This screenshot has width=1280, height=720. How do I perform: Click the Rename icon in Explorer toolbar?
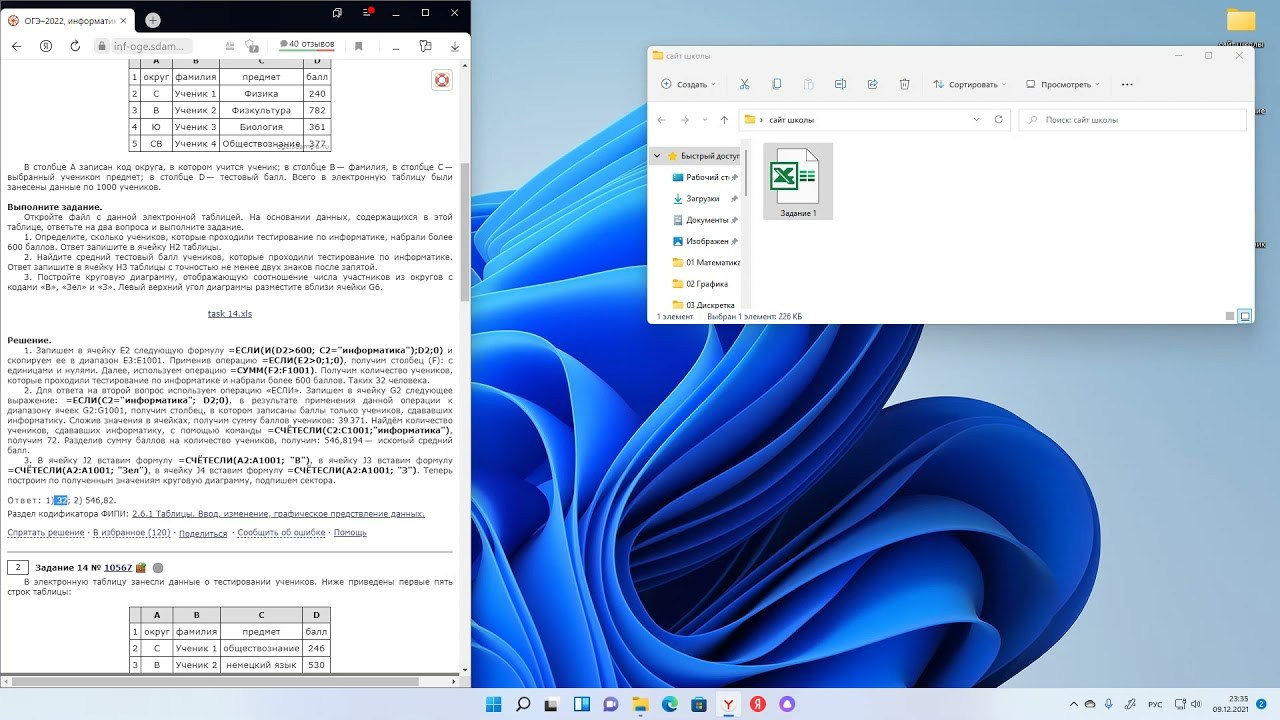pos(840,85)
